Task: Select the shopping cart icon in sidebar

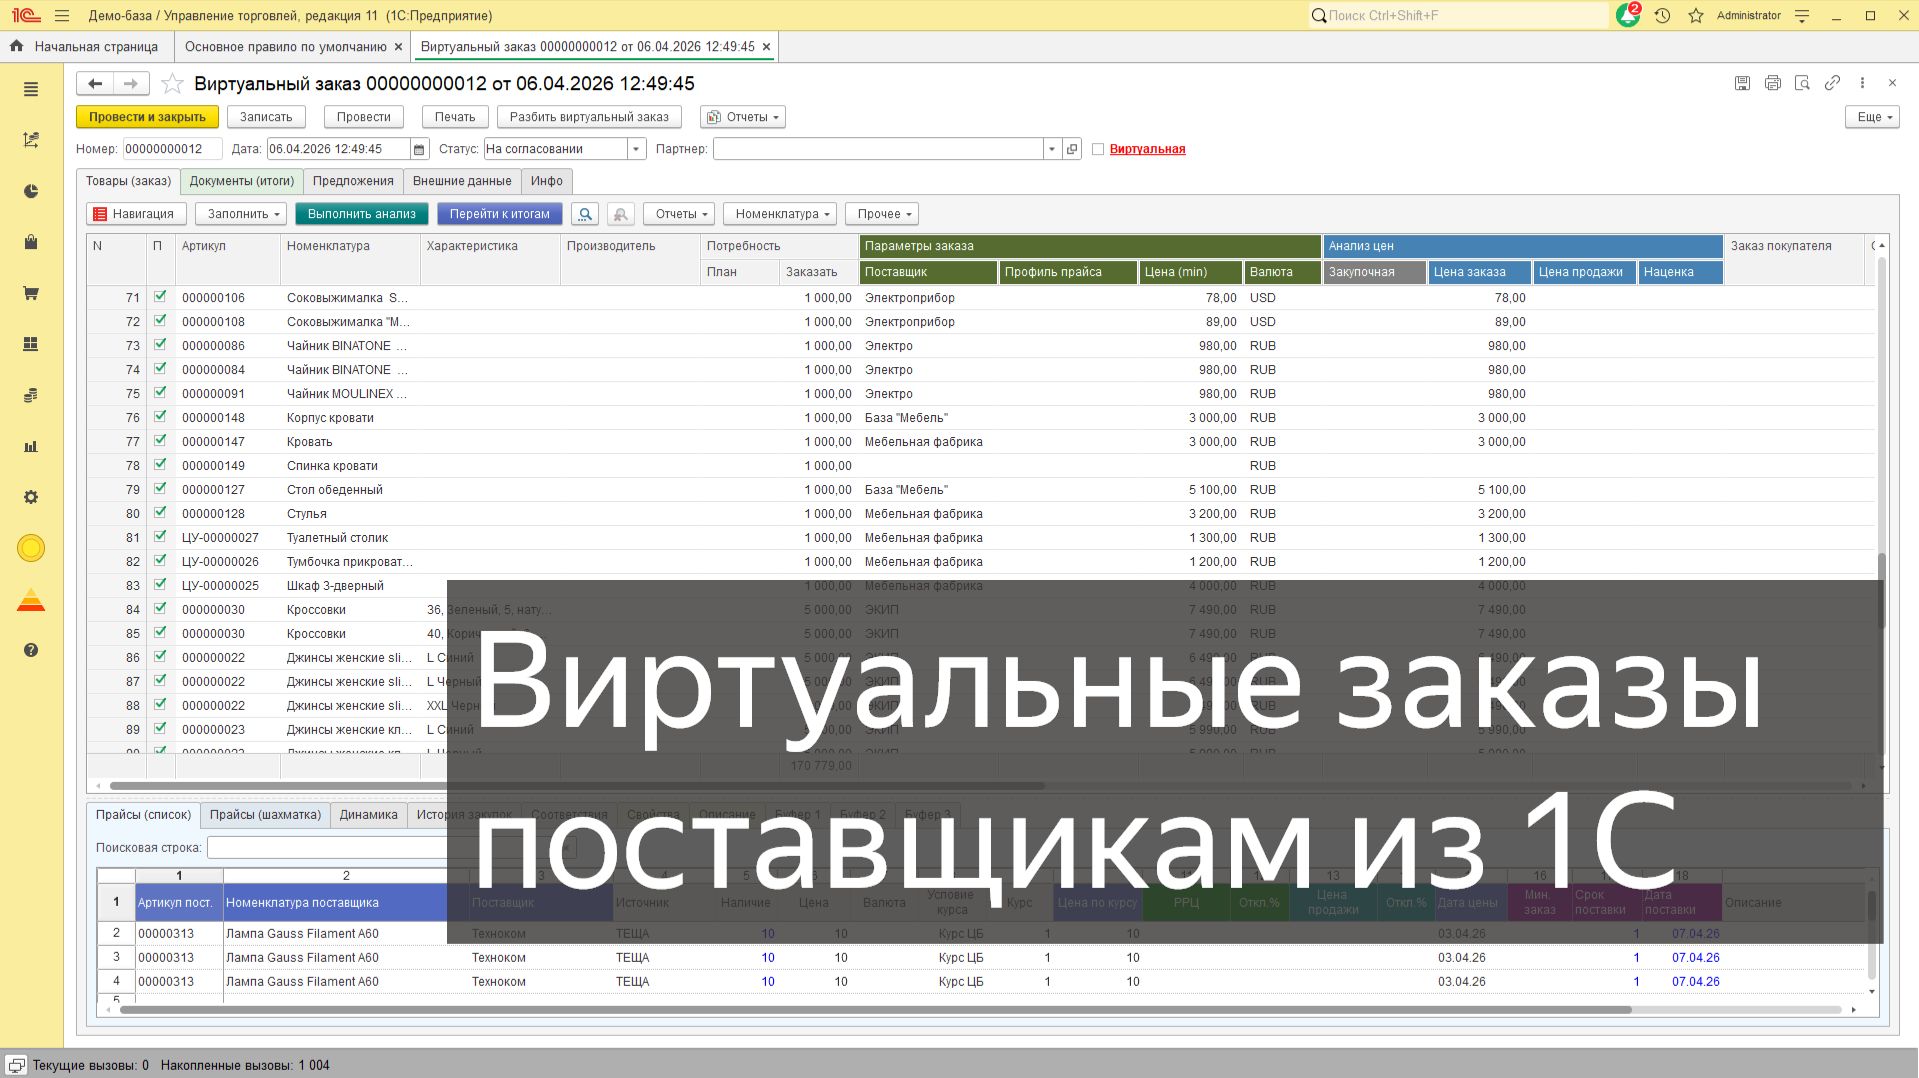Action: pos(30,293)
